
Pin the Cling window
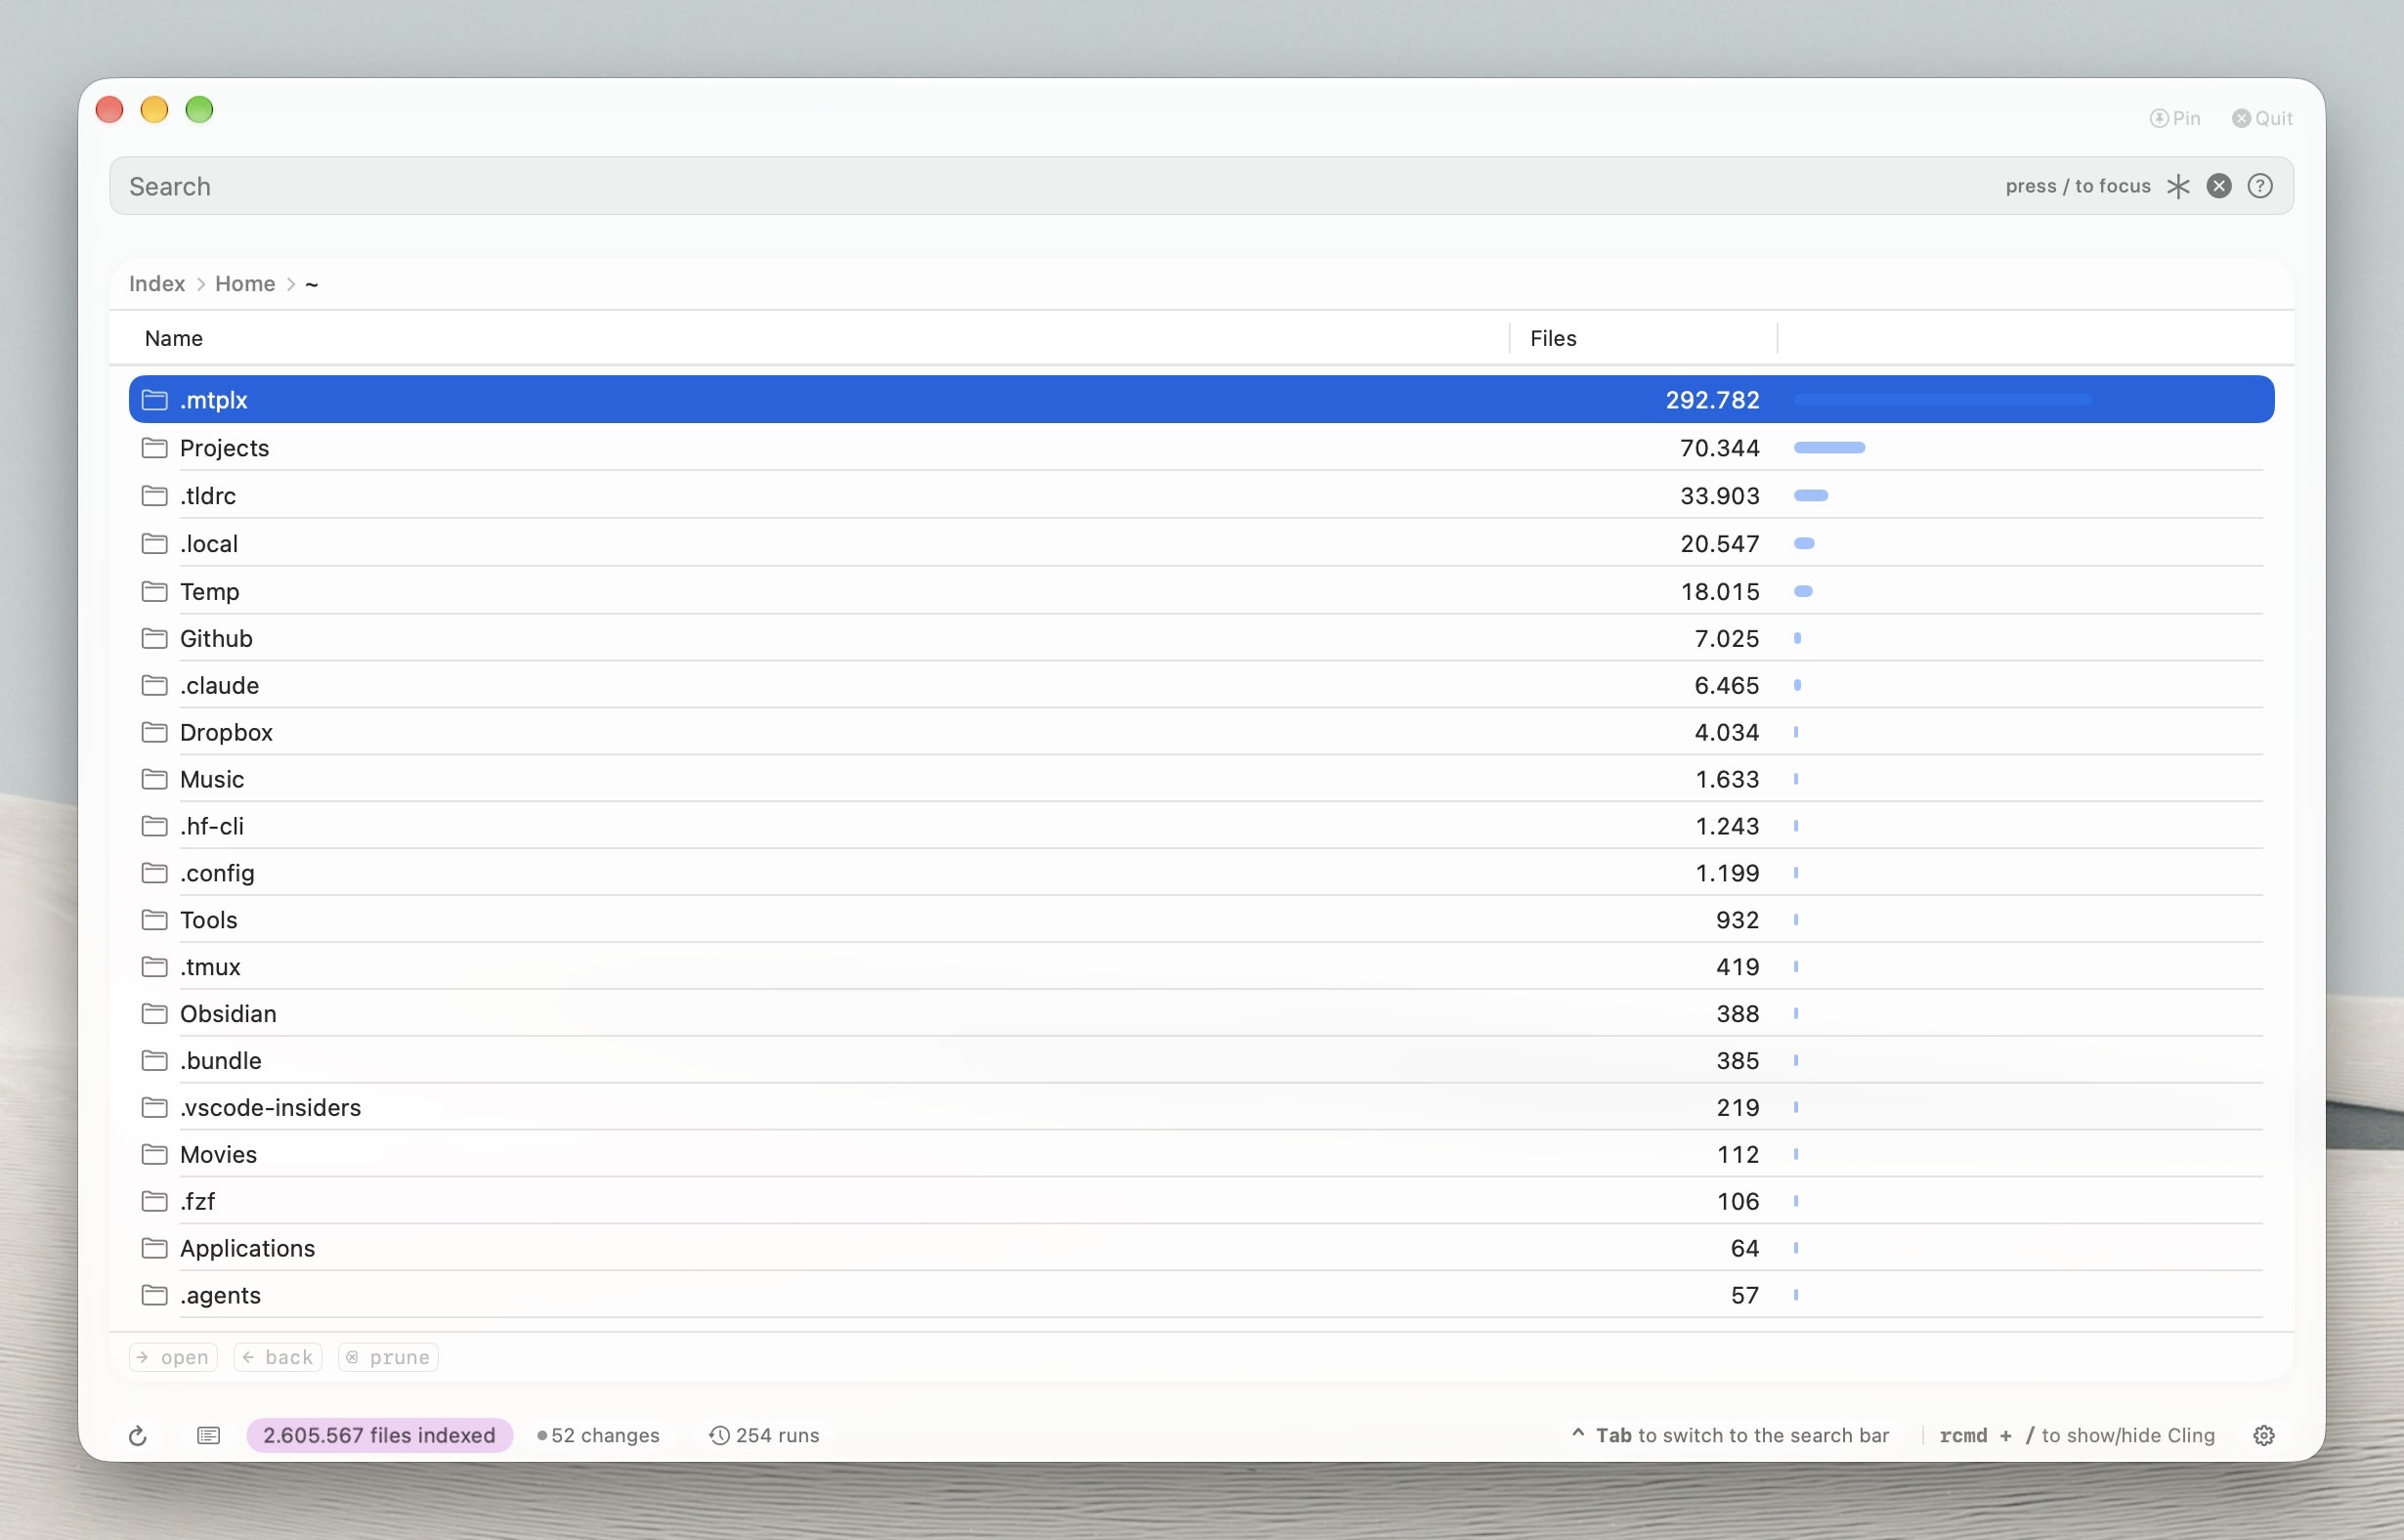2175,118
